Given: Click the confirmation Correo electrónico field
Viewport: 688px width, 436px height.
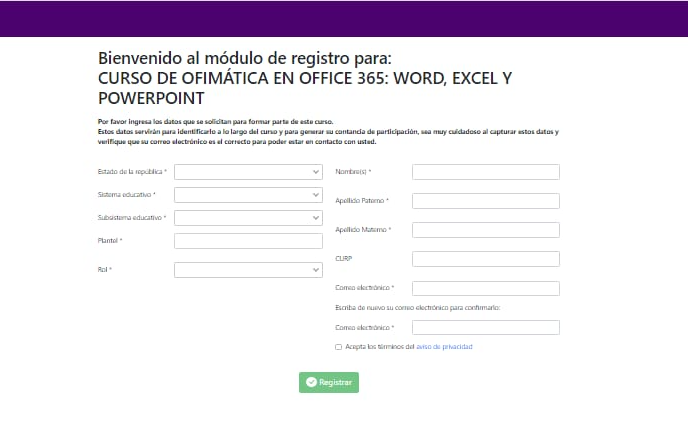Looking at the screenshot, I should point(486,328).
